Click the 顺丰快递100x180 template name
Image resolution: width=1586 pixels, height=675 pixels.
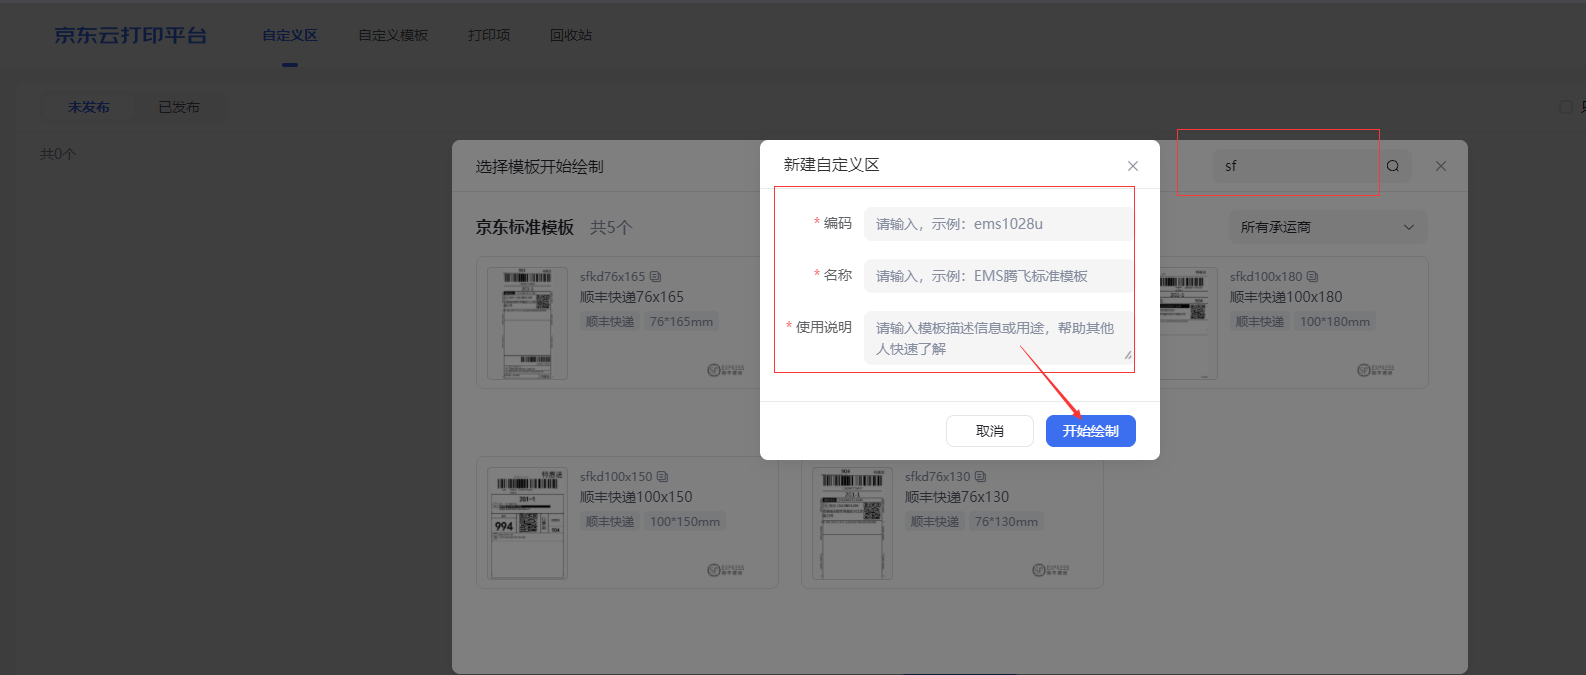tap(1286, 297)
